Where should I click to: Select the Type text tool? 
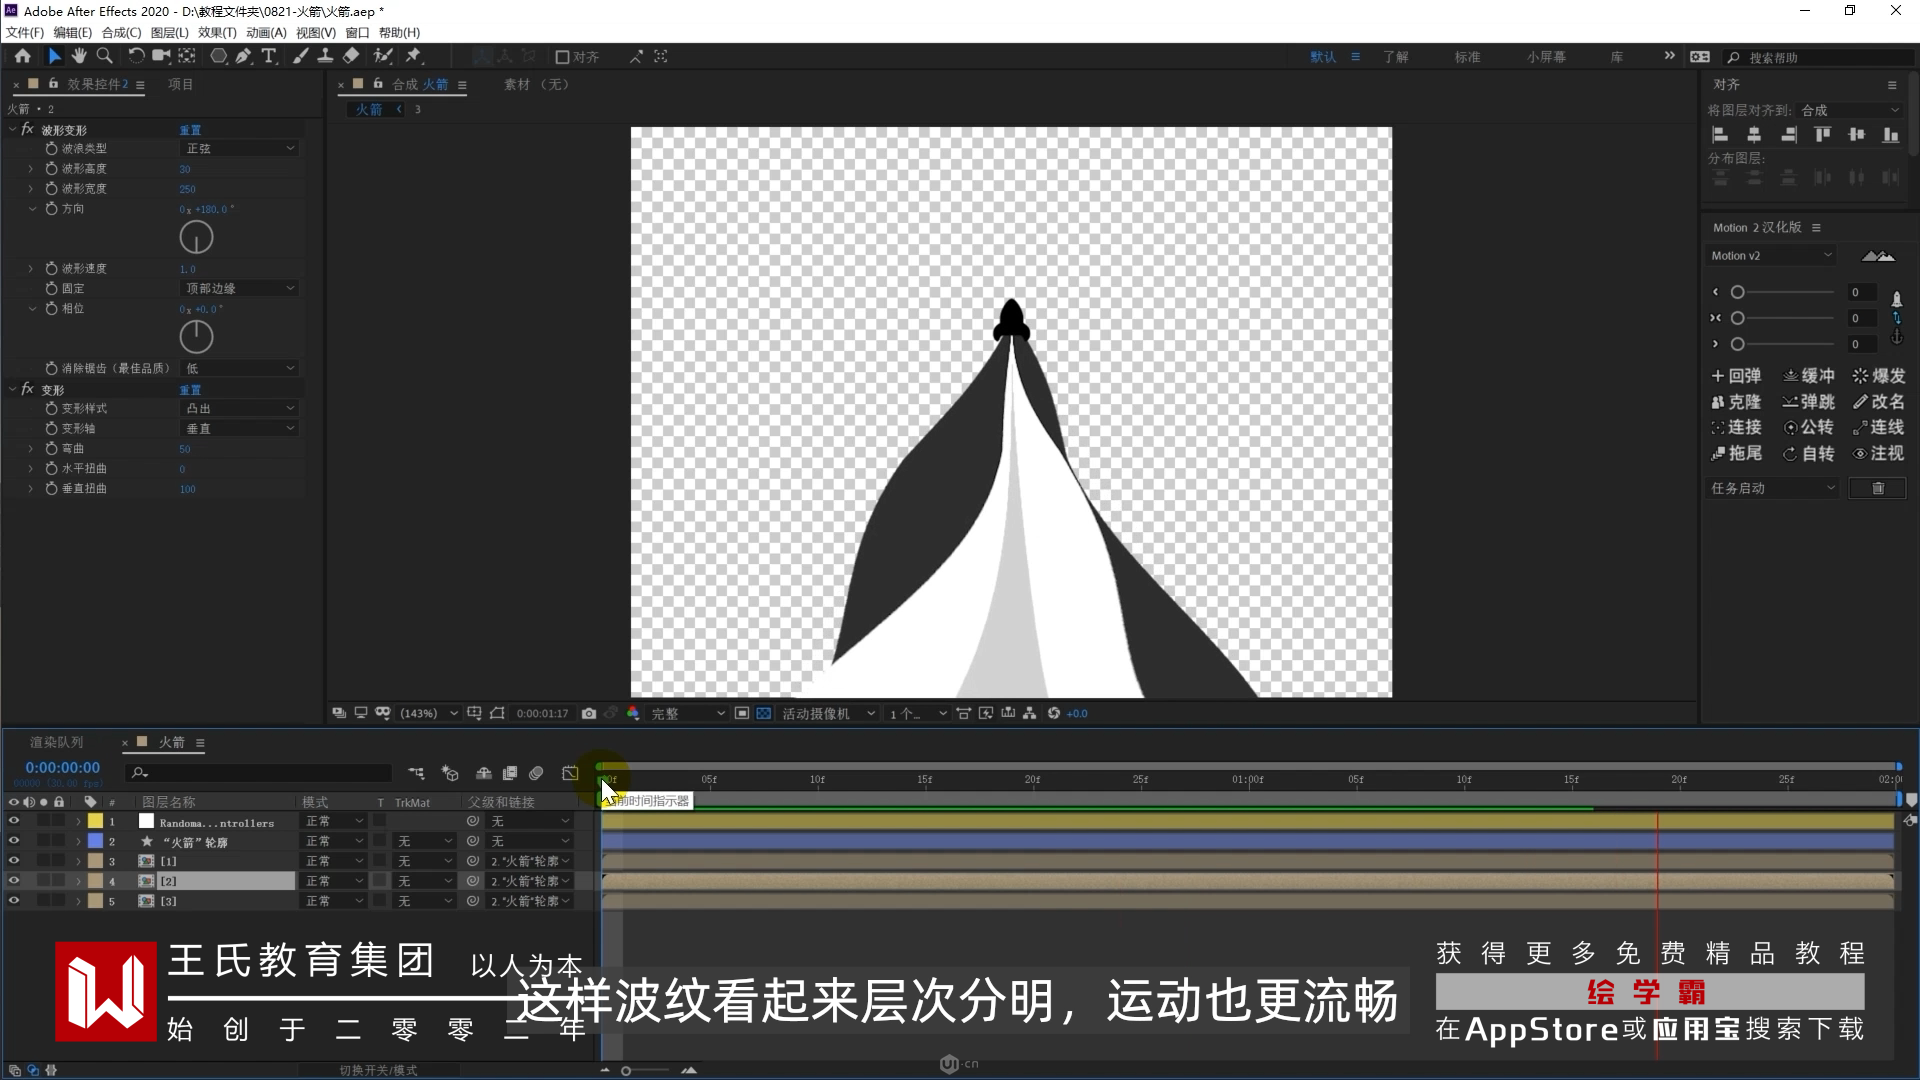268,56
